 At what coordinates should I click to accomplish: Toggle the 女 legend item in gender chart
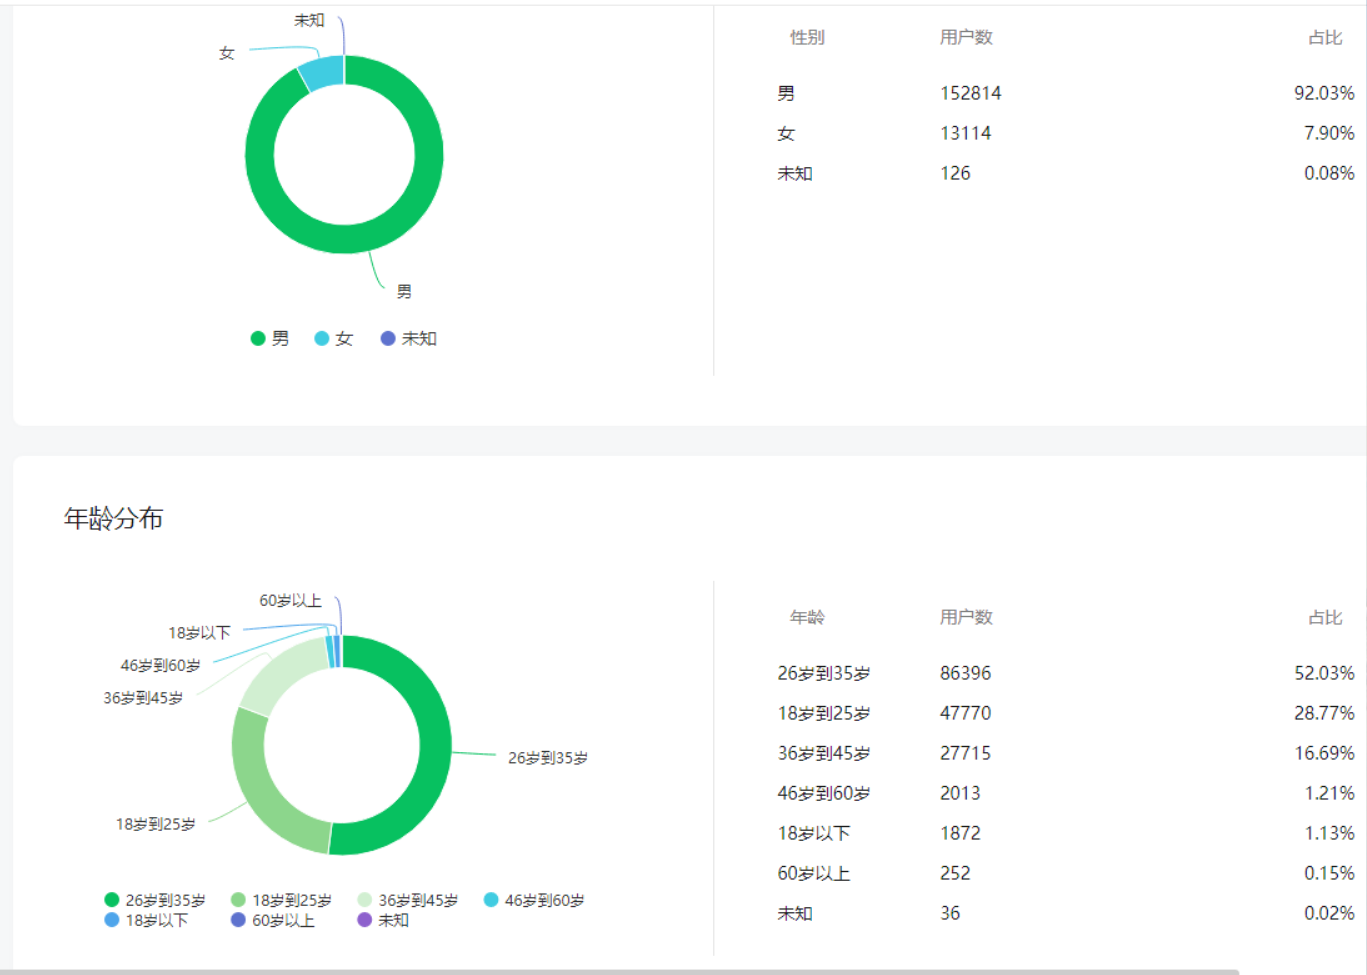click(334, 339)
